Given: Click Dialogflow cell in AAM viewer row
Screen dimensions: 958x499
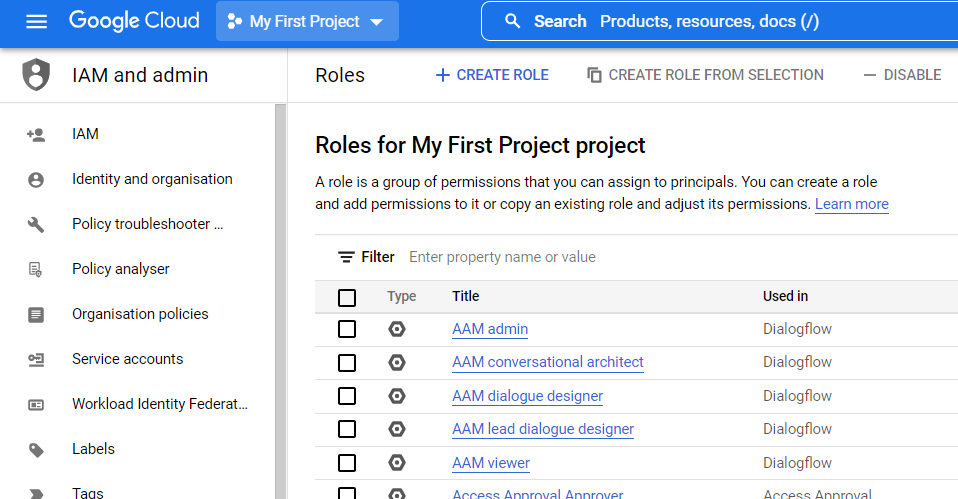Looking at the screenshot, I should [x=797, y=463].
